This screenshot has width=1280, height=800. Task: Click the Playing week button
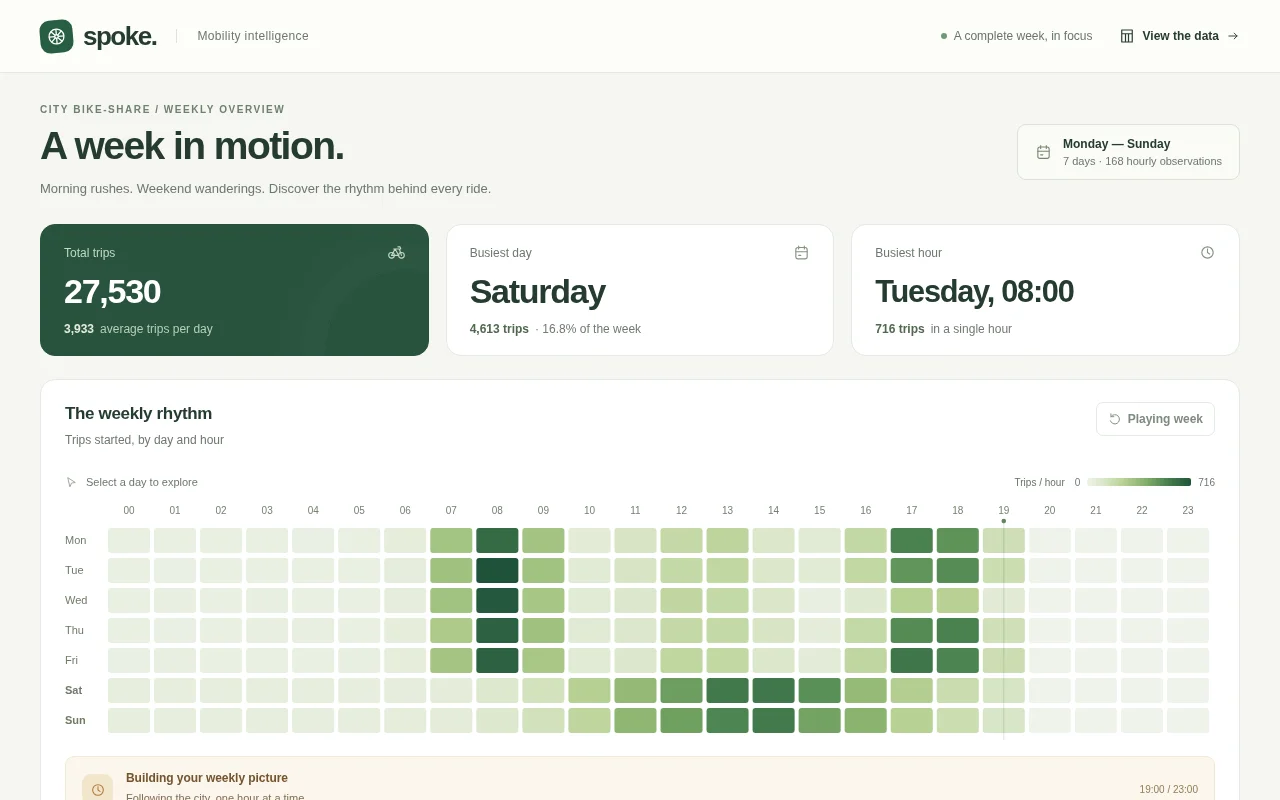(x=1155, y=419)
